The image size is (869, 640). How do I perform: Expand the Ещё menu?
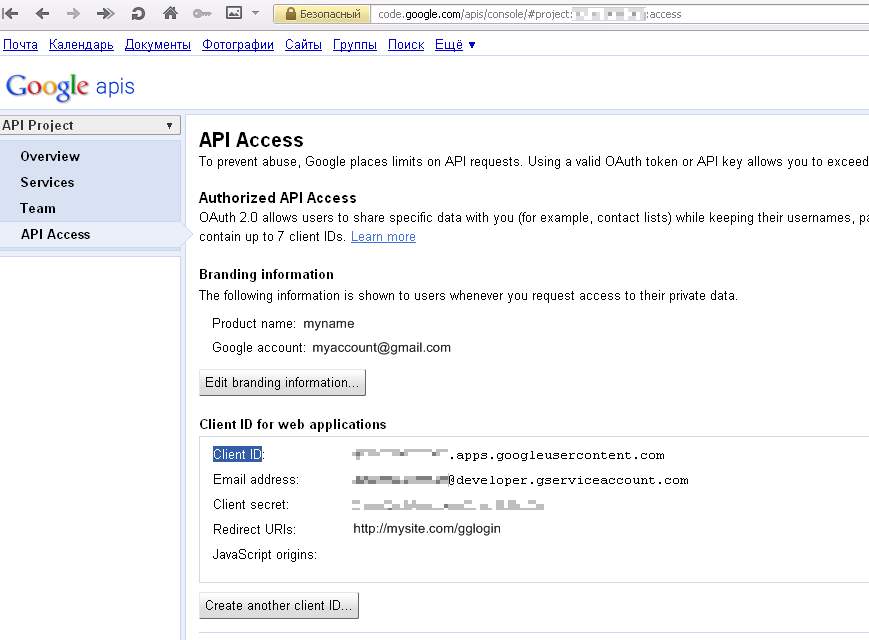tap(455, 45)
